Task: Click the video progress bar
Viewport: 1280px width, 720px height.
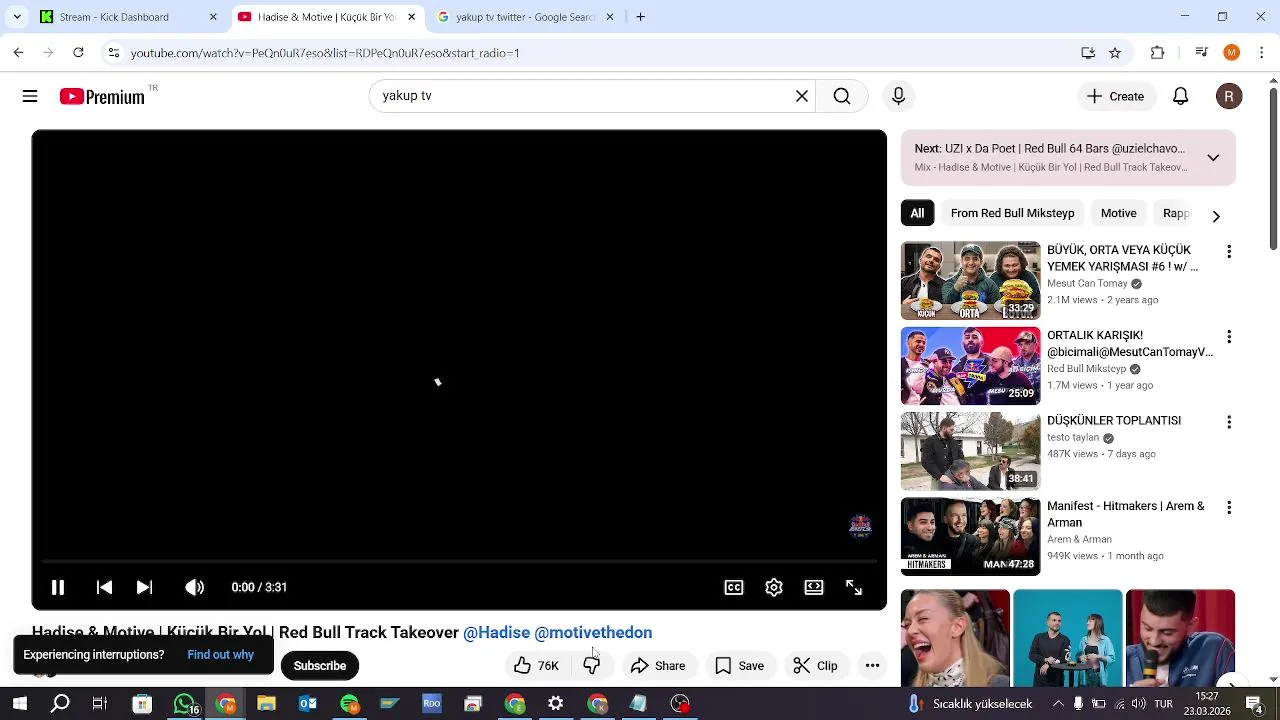Action: coord(459,562)
